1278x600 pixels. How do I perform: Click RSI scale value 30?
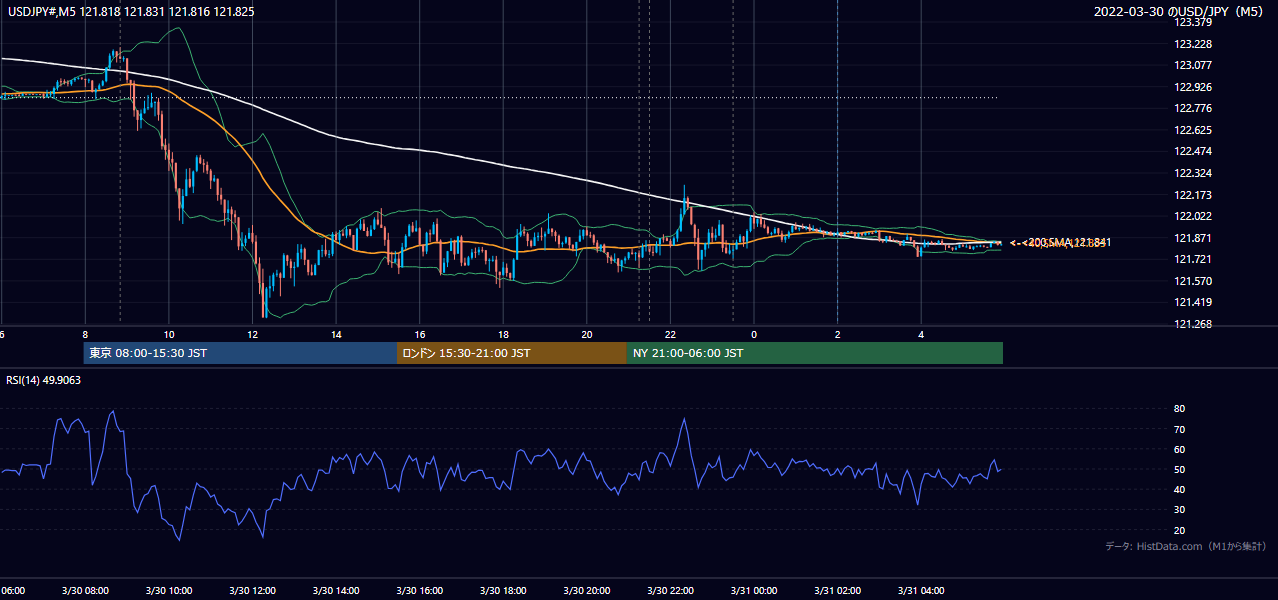pos(1179,510)
